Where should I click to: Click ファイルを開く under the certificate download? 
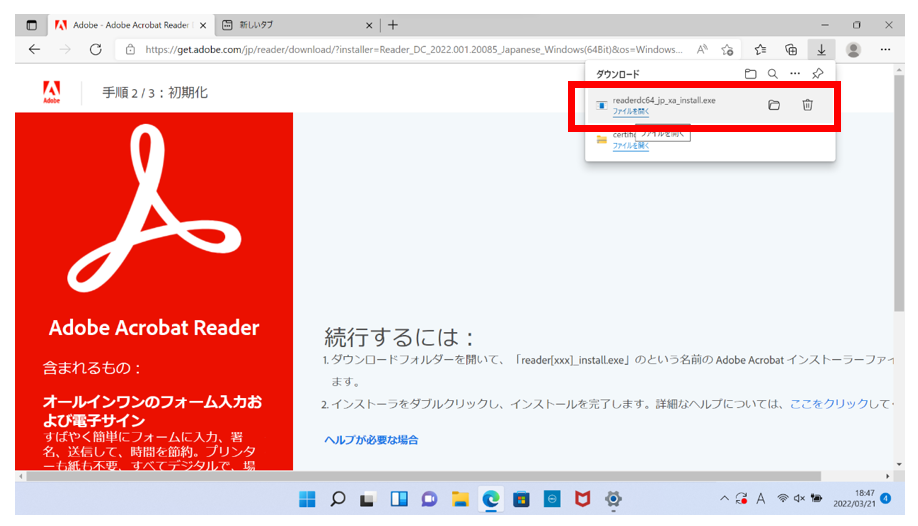(x=631, y=146)
